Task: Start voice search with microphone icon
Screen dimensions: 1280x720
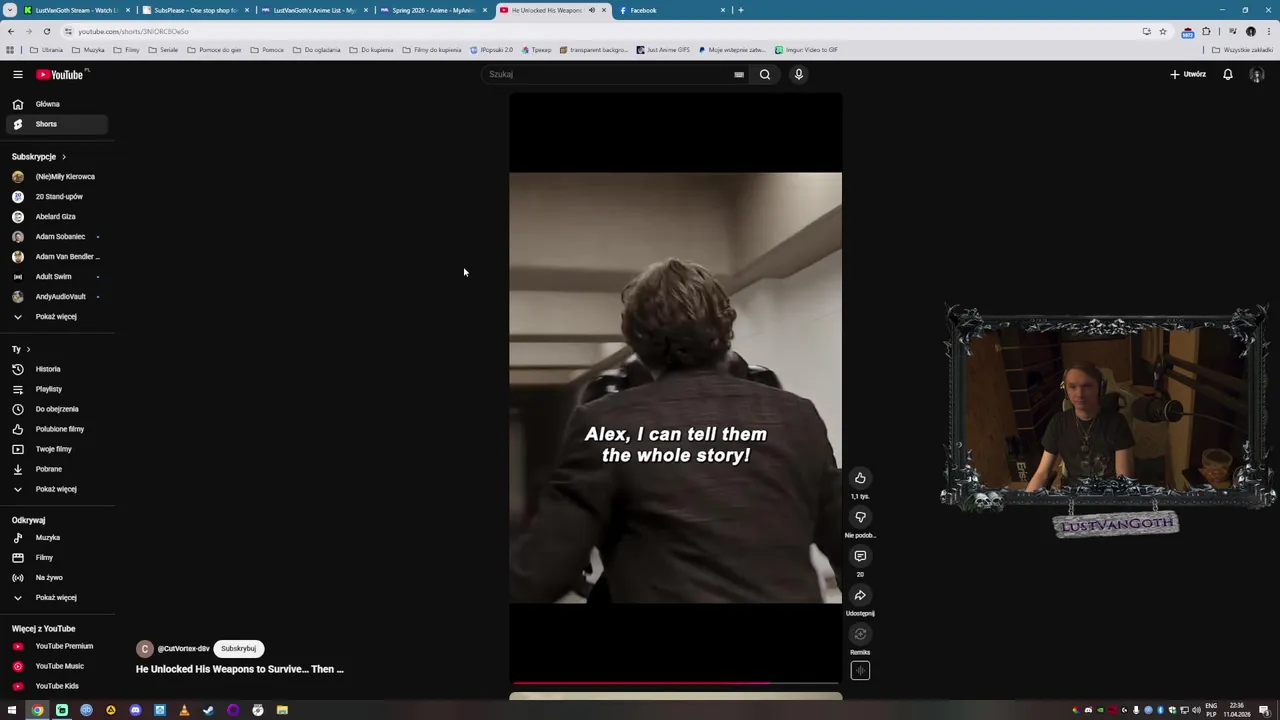Action: click(798, 74)
